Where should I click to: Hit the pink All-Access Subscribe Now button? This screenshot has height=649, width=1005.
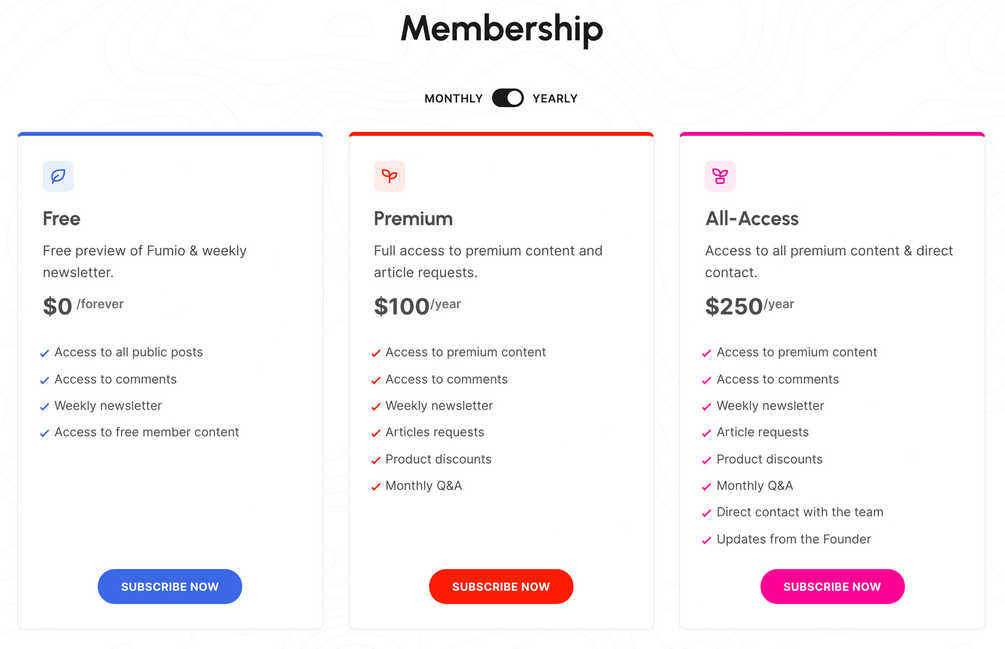pyautogui.click(x=832, y=587)
